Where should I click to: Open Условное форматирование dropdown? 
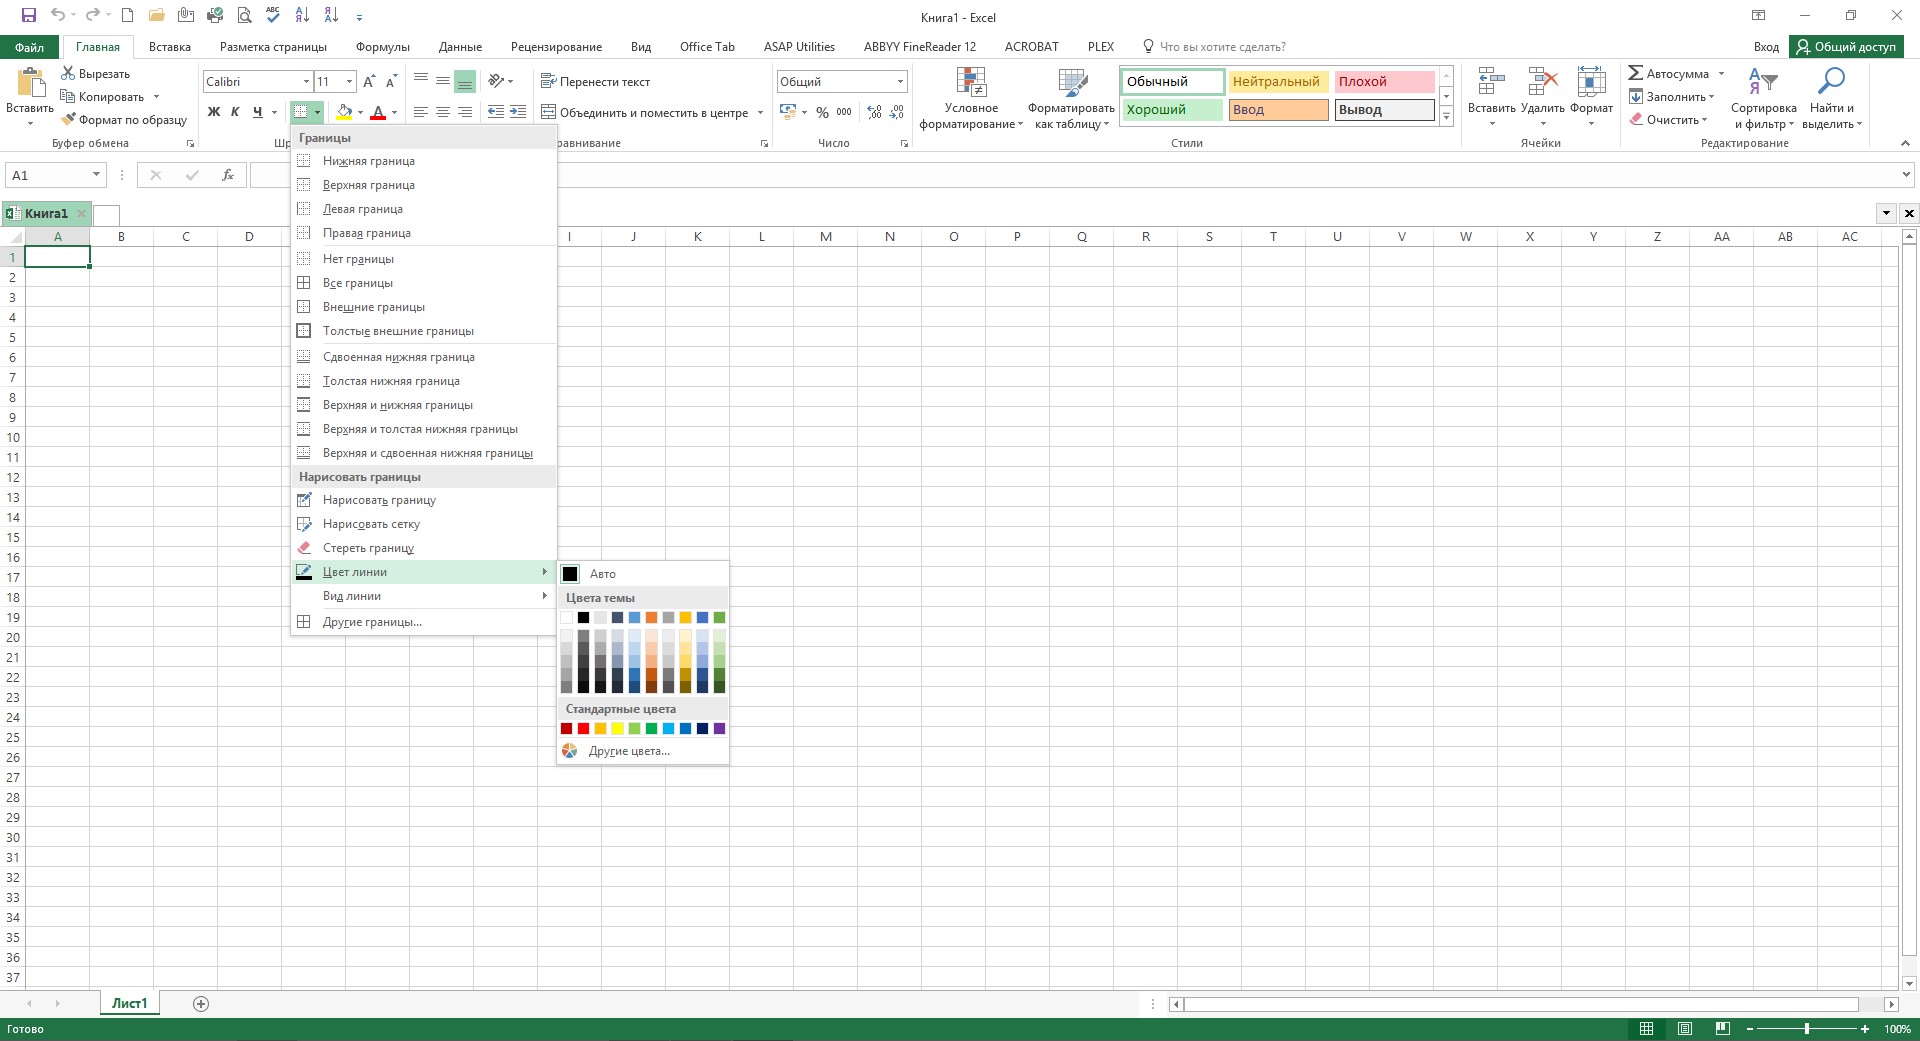coord(971,98)
